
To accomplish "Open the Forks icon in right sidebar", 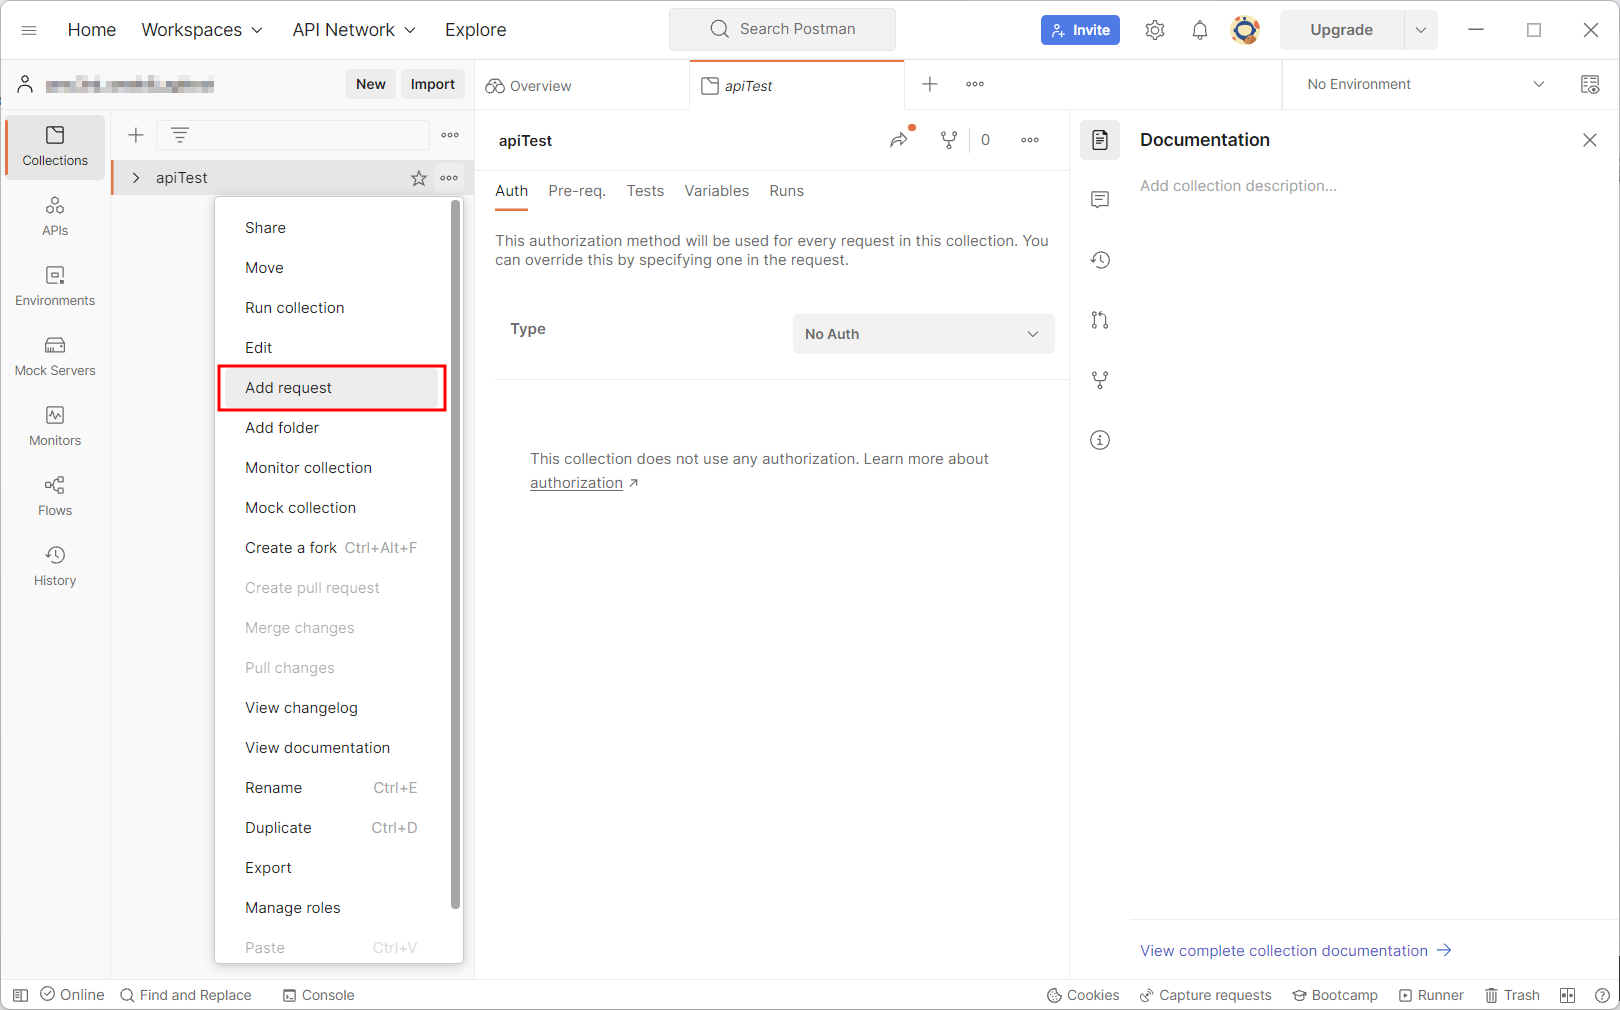I will coord(1100,380).
